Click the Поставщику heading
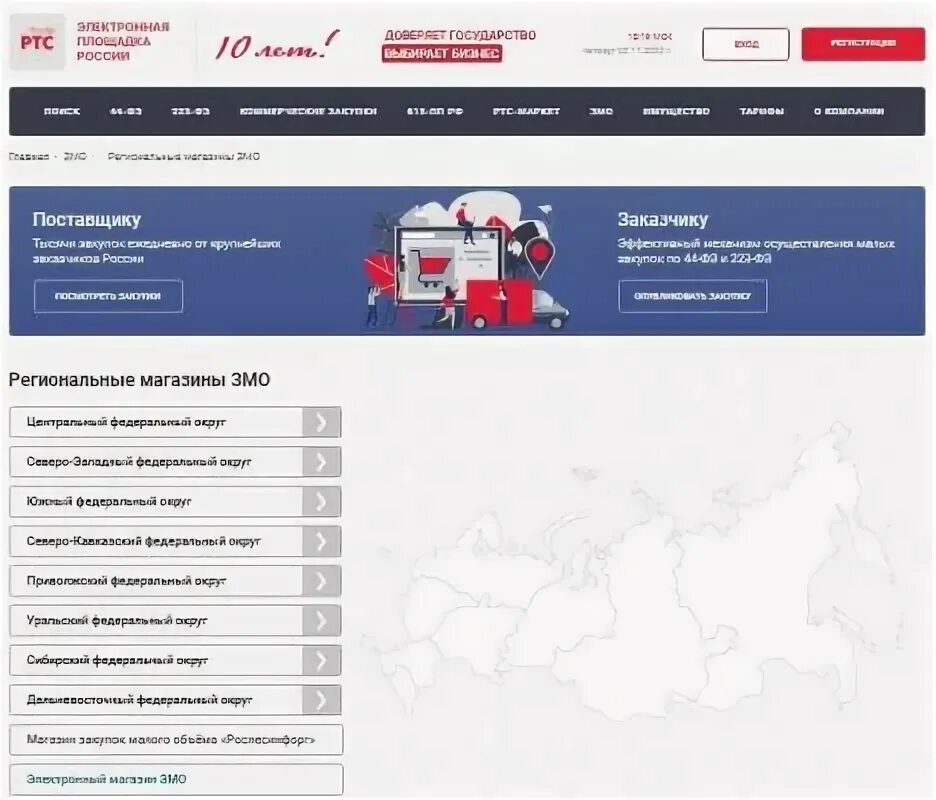The width and height of the screenshot is (936, 800). [x=87, y=220]
